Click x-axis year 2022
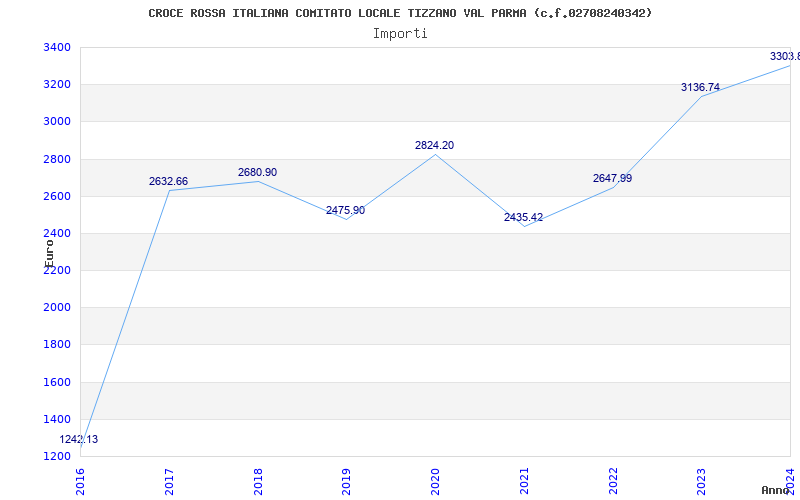 coord(613,482)
